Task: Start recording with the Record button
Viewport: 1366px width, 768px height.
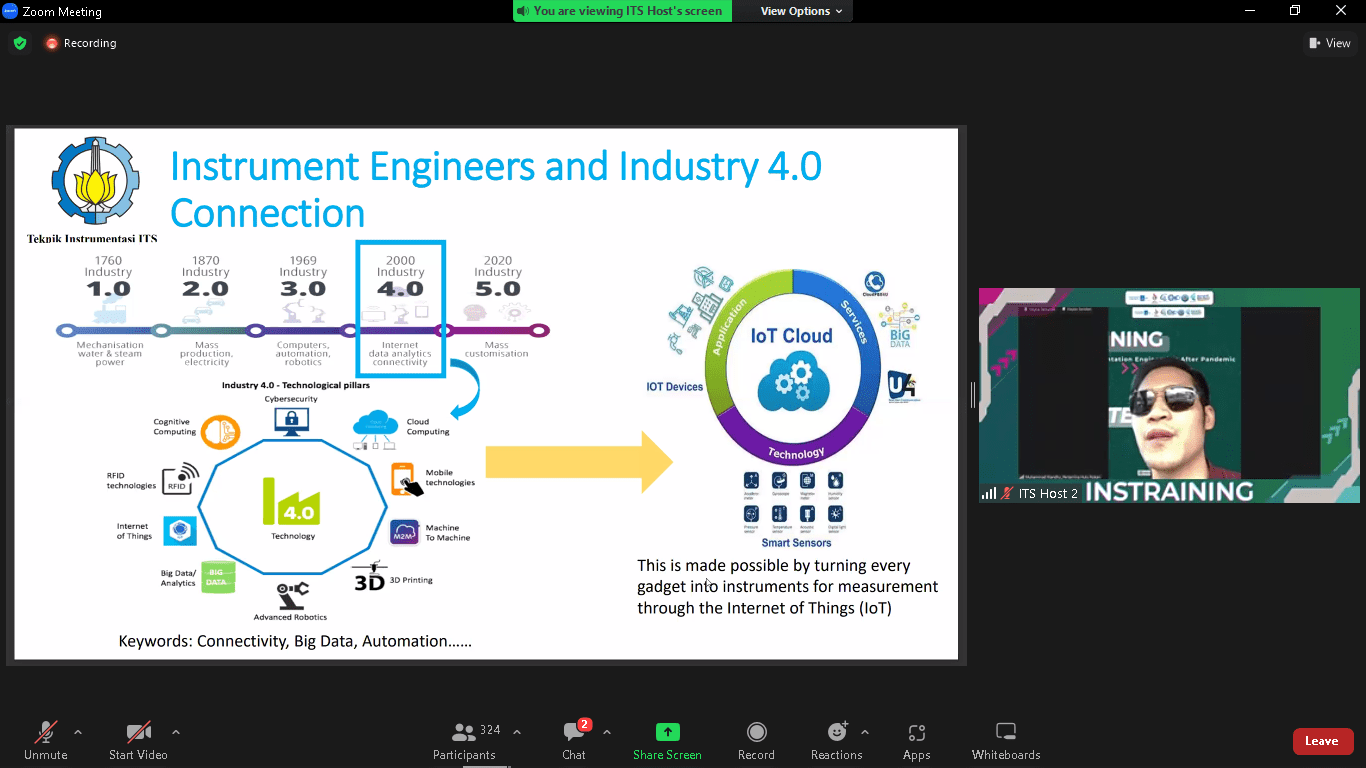Action: (756, 740)
